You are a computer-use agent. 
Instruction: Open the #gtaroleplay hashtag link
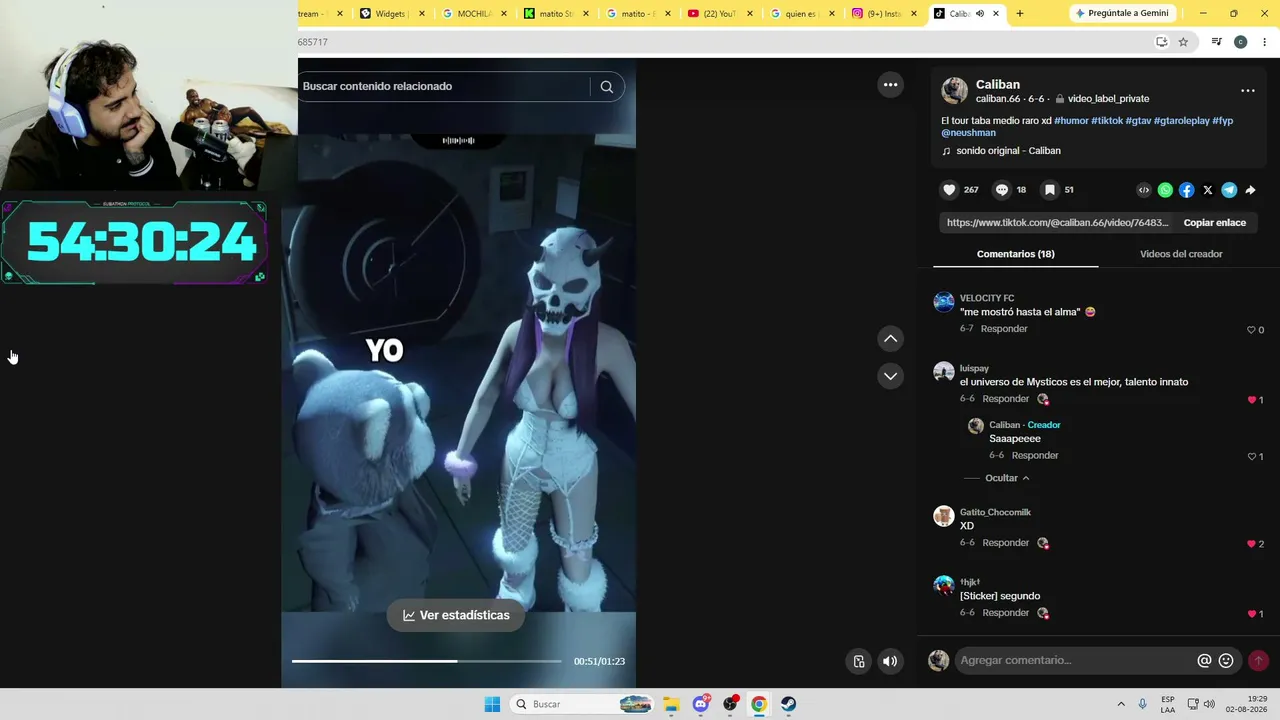[x=1181, y=121]
